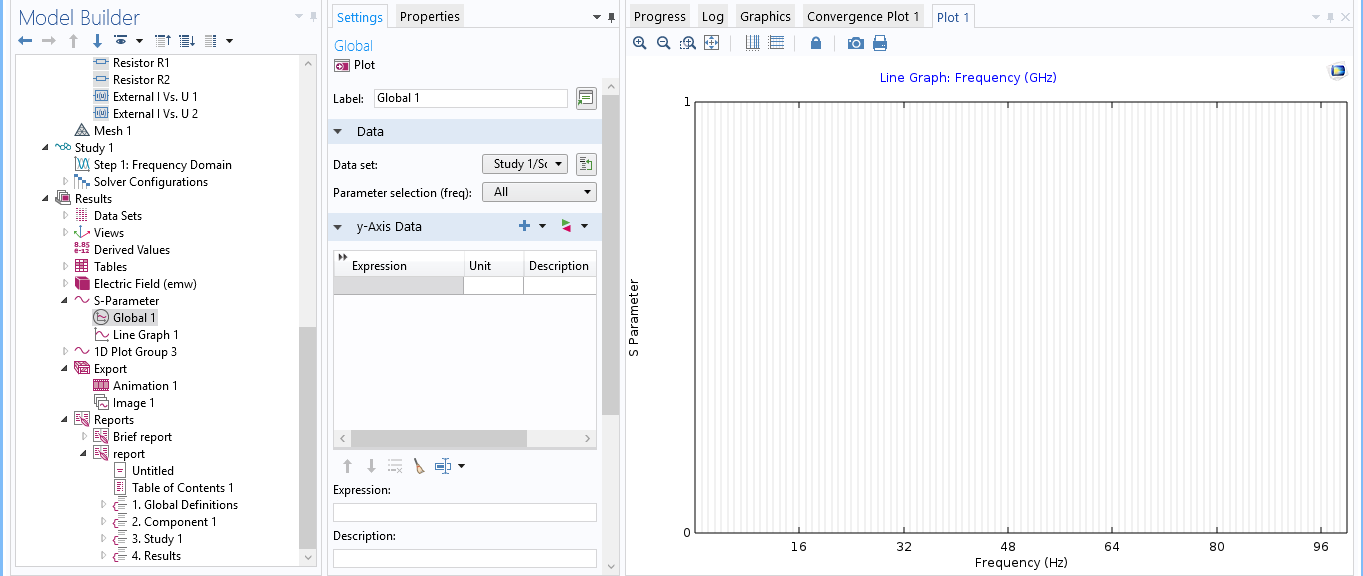Select the Brief report node
The width and height of the screenshot is (1363, 576).
click(x=142, y=437)
